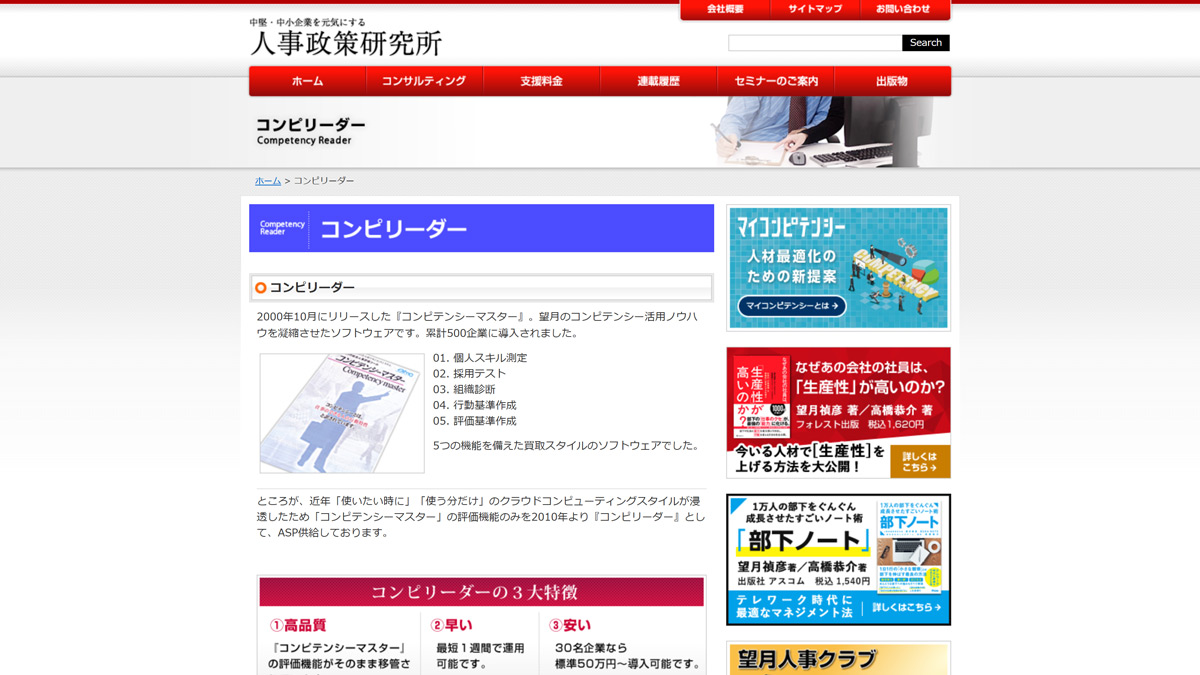Click the マイコンピテンシーとは button in banner
This screenshot has width=1200, height=675.
792,306
